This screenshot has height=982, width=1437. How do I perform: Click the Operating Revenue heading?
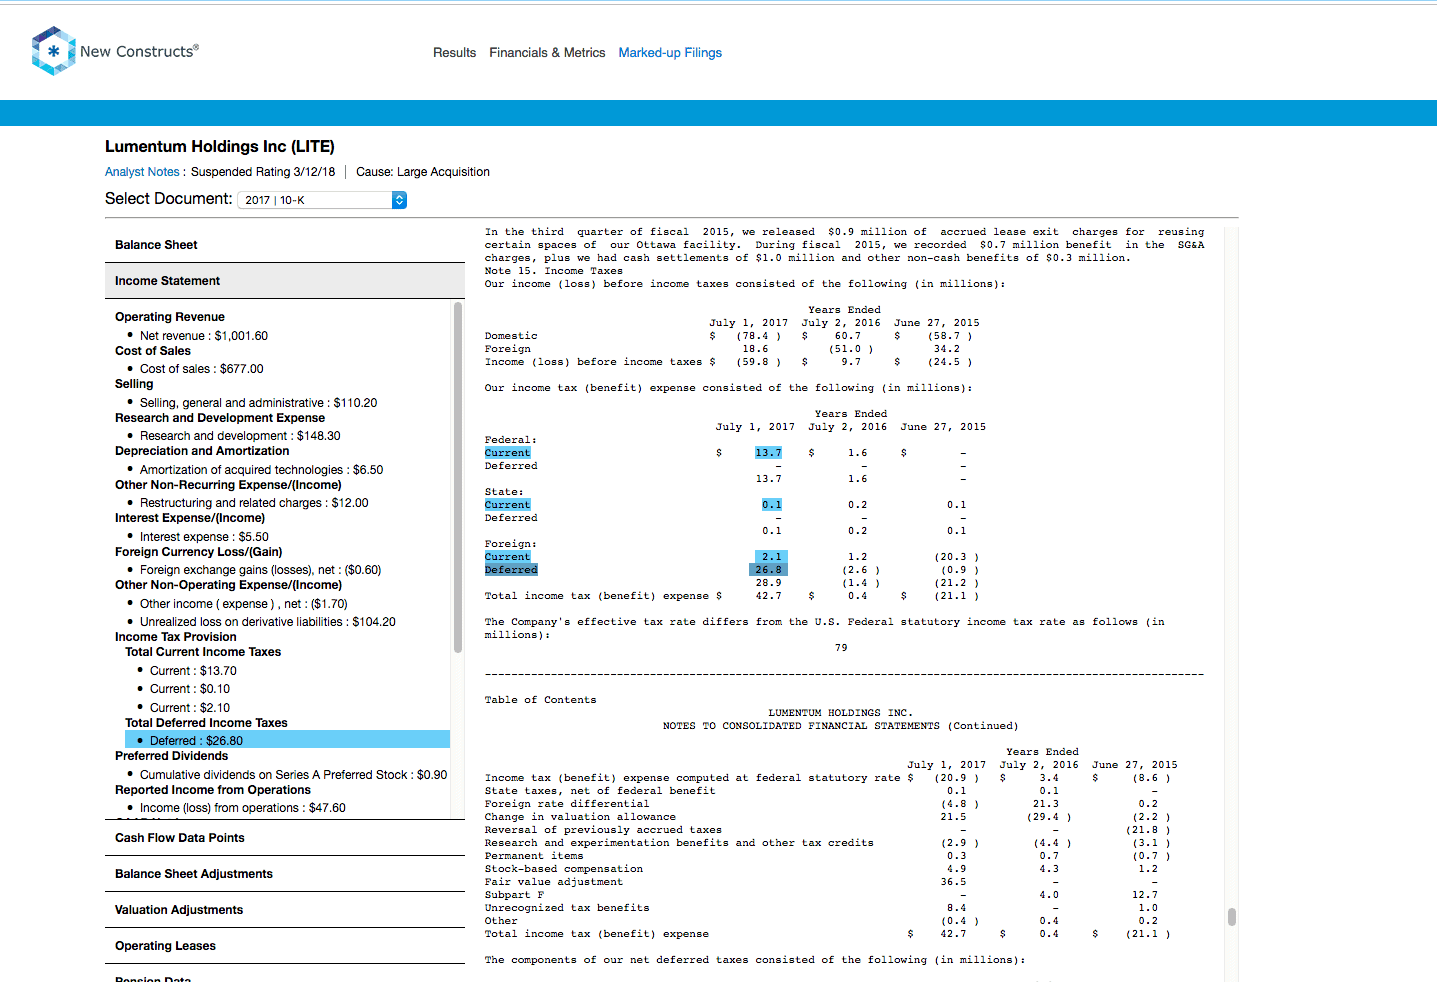pyautogui.click(x=170, y=317)
